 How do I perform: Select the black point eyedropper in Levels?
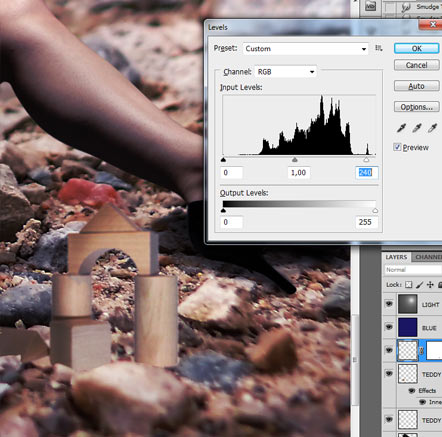coord(401,128)
